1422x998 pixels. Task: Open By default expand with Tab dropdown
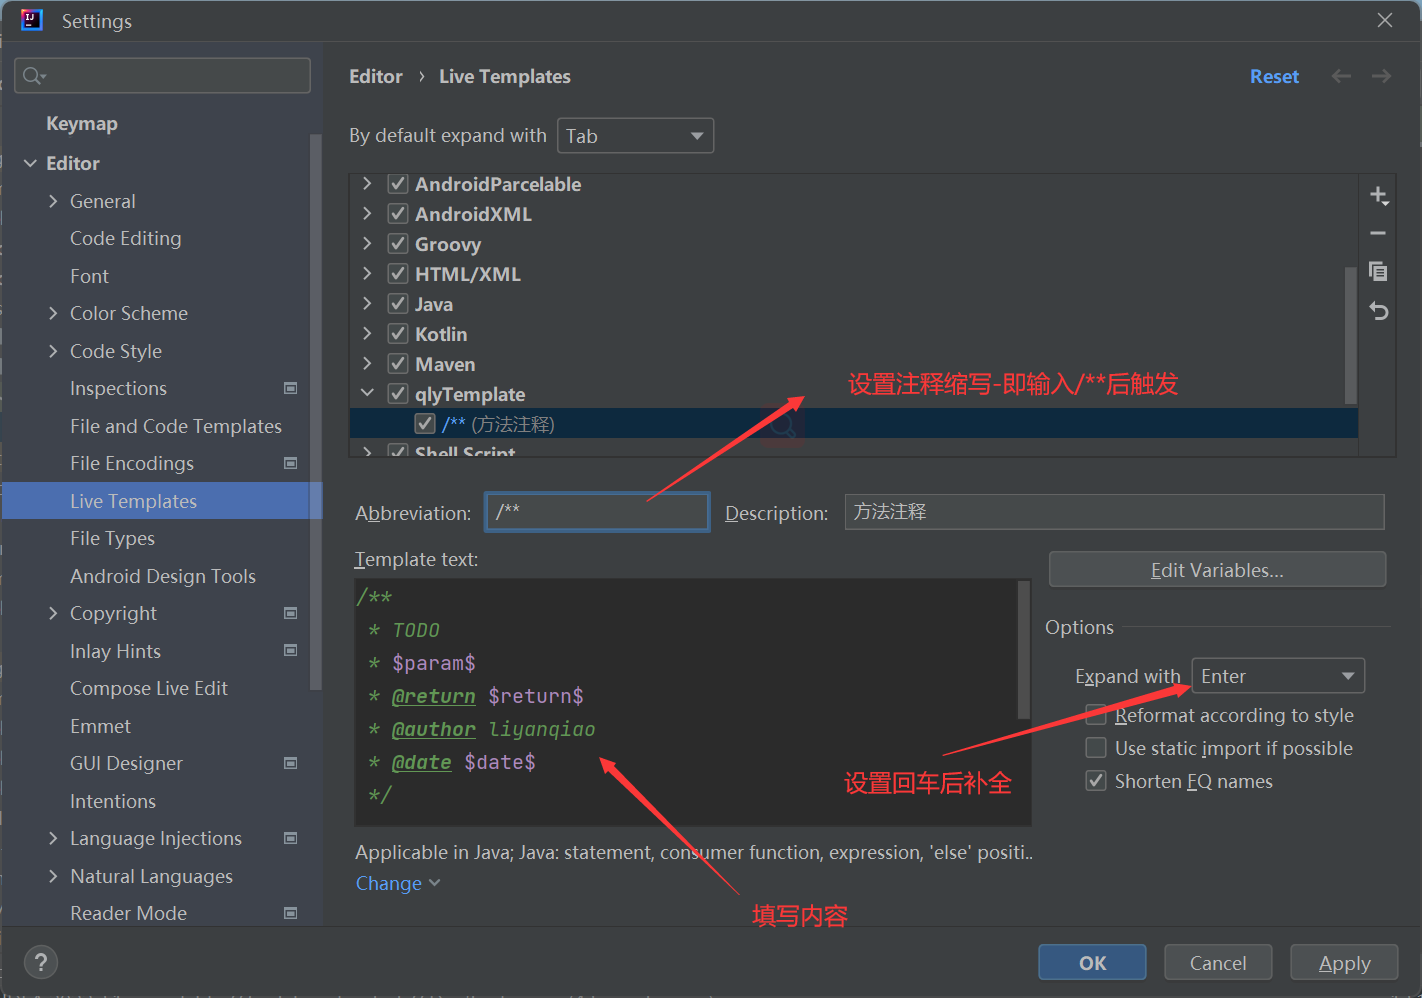(x=635, y=136)
